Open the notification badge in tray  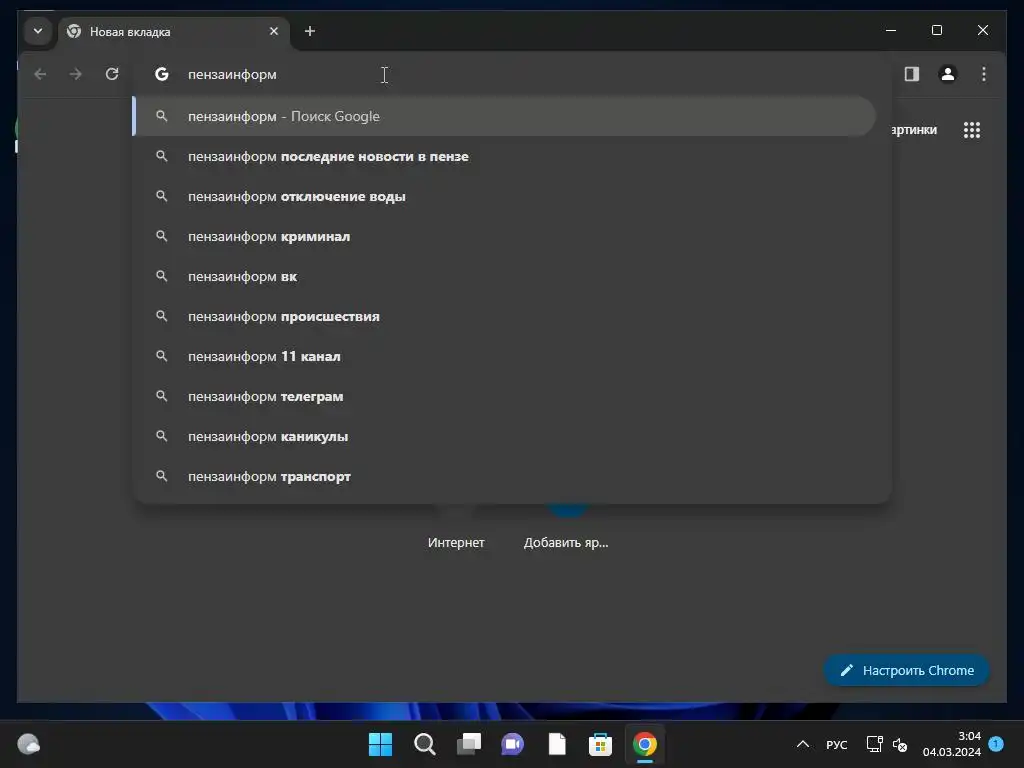(x=996, y=744)
